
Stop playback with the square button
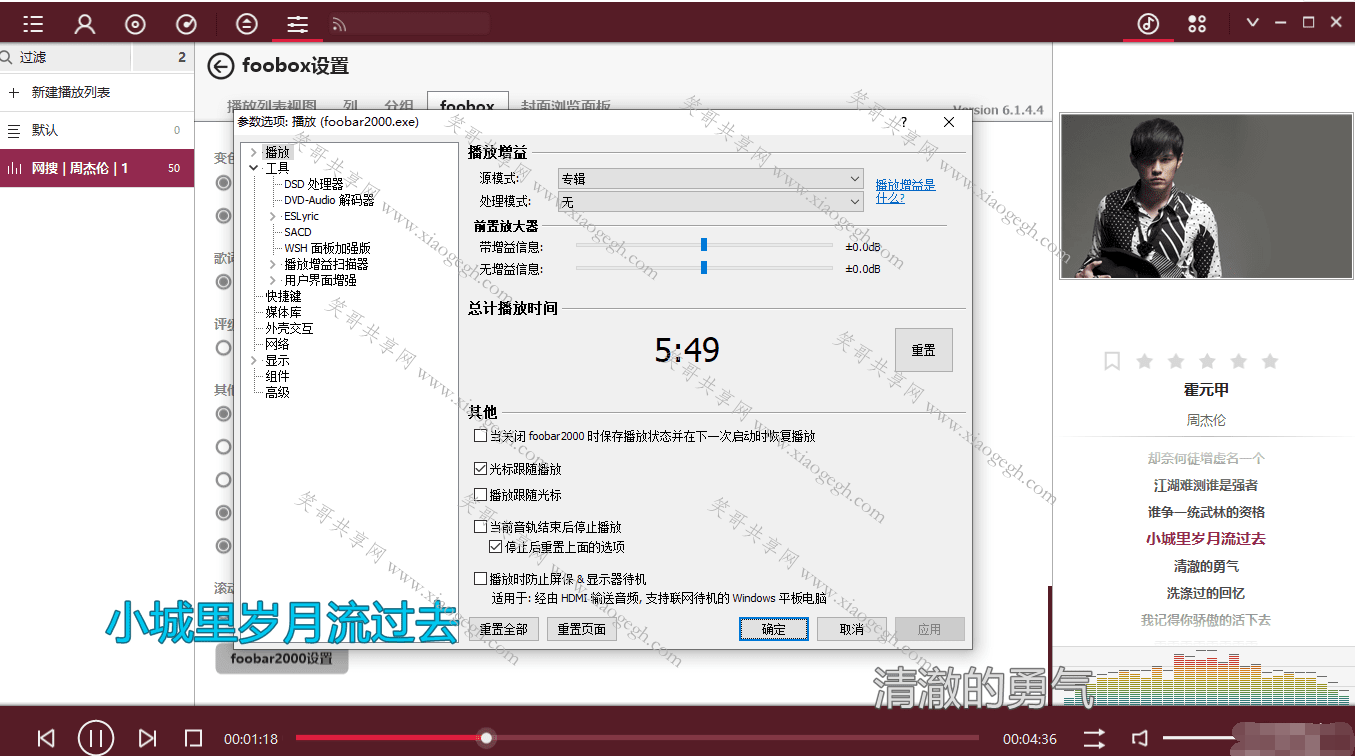click(194, 738)
